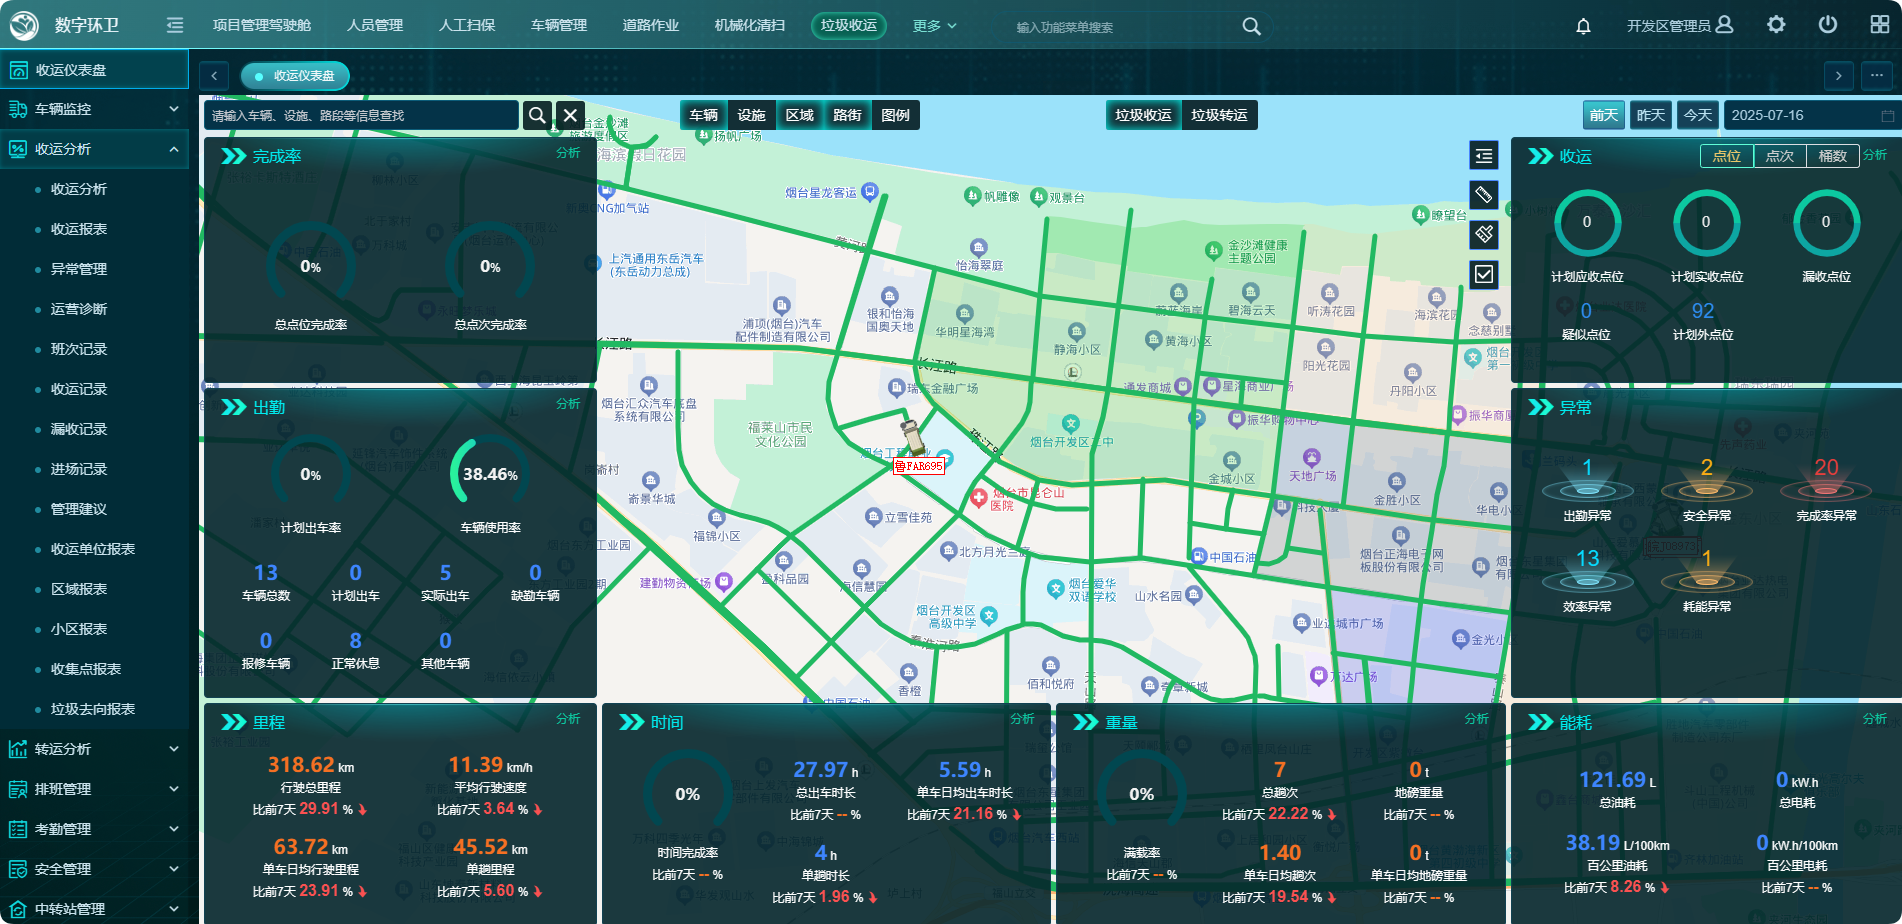This screenshot has width=1902, height=924.
Task: Switch collection panel to 桶数 mode
Action: (x=1832, y=156)
